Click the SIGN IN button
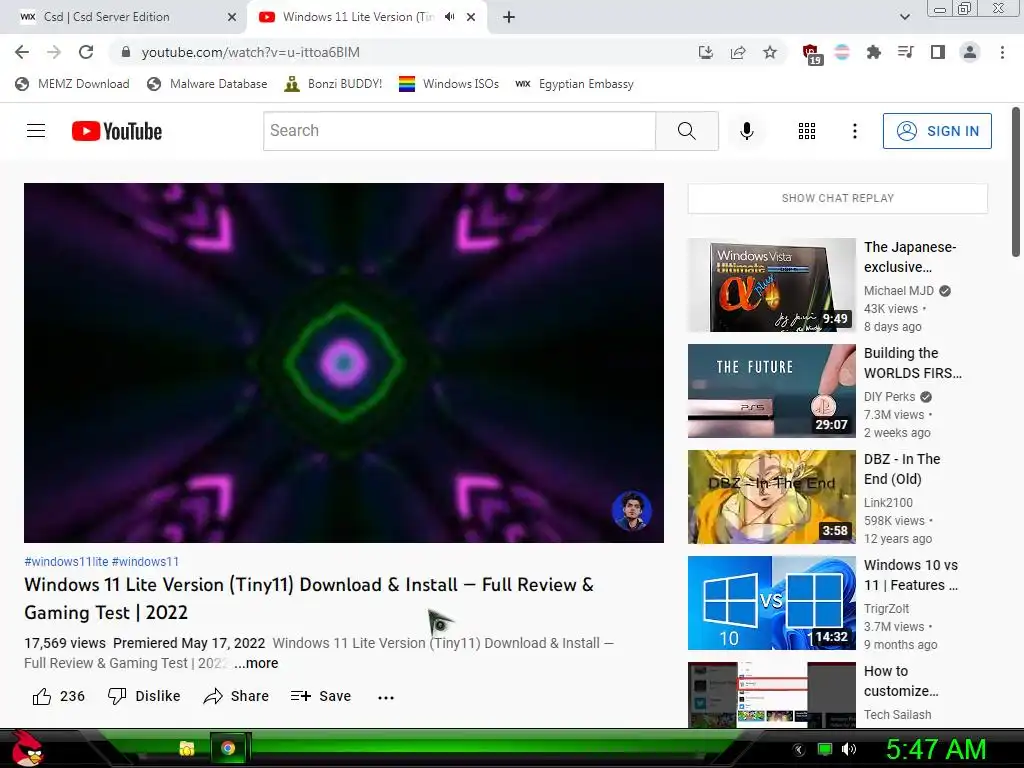 point(937,131)
